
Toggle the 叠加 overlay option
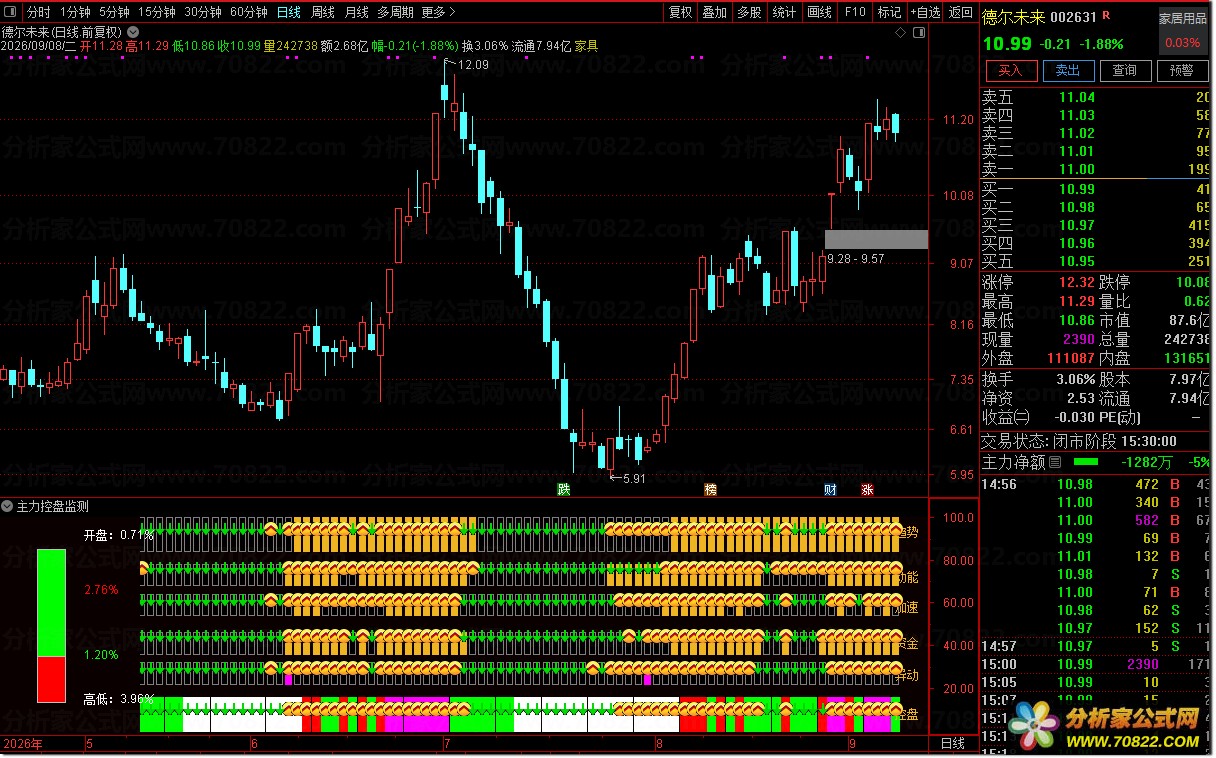715,12
